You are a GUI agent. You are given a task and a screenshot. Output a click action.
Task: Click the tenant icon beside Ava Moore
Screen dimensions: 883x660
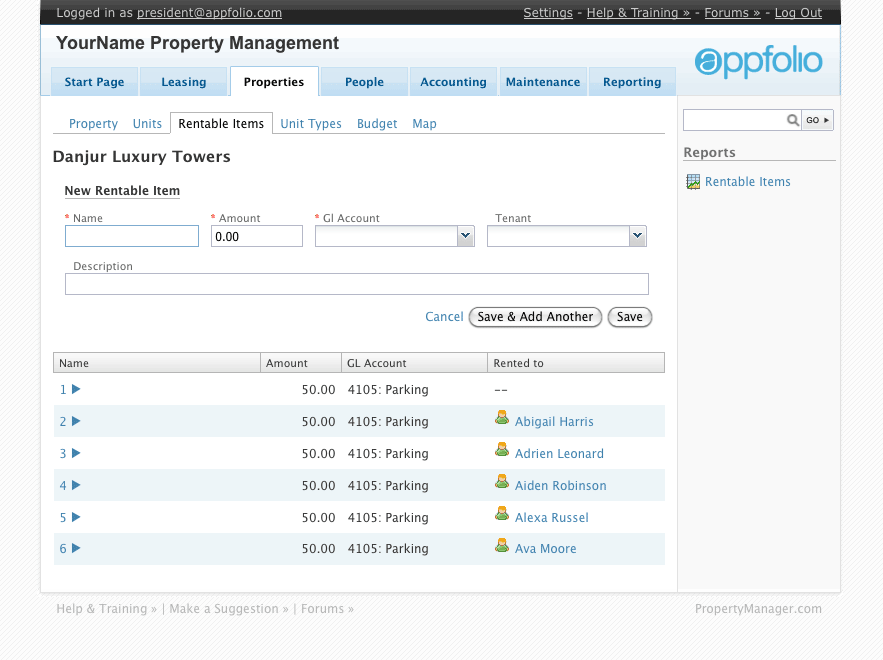502,546
